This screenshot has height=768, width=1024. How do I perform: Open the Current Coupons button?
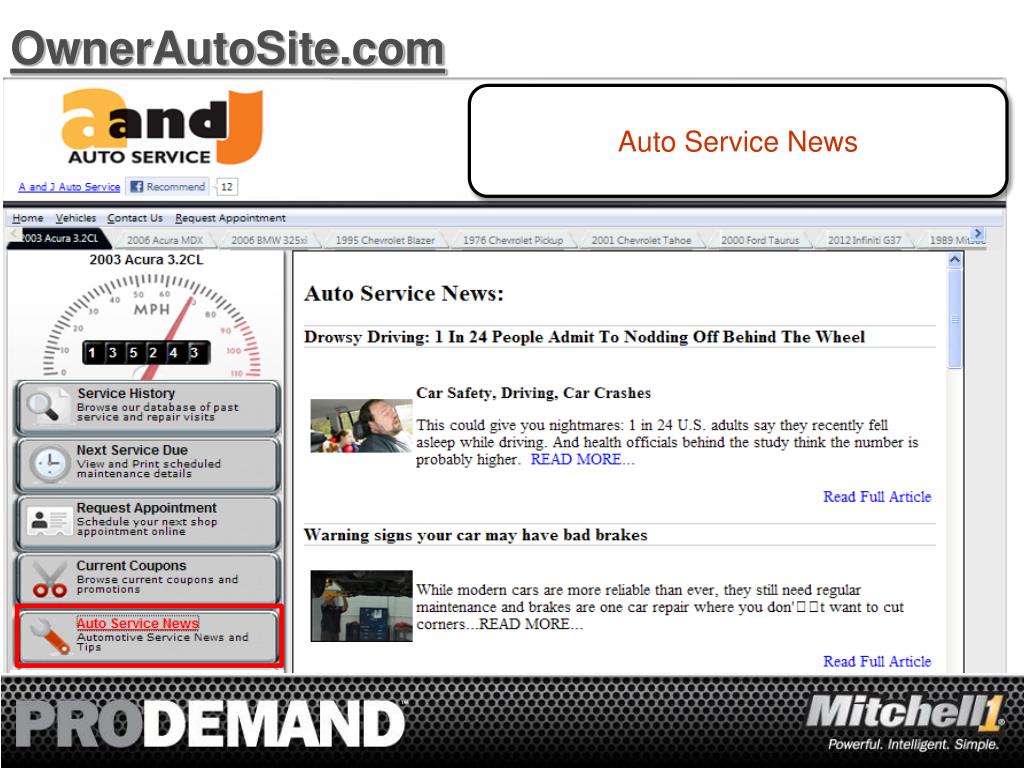pos(148,579)
